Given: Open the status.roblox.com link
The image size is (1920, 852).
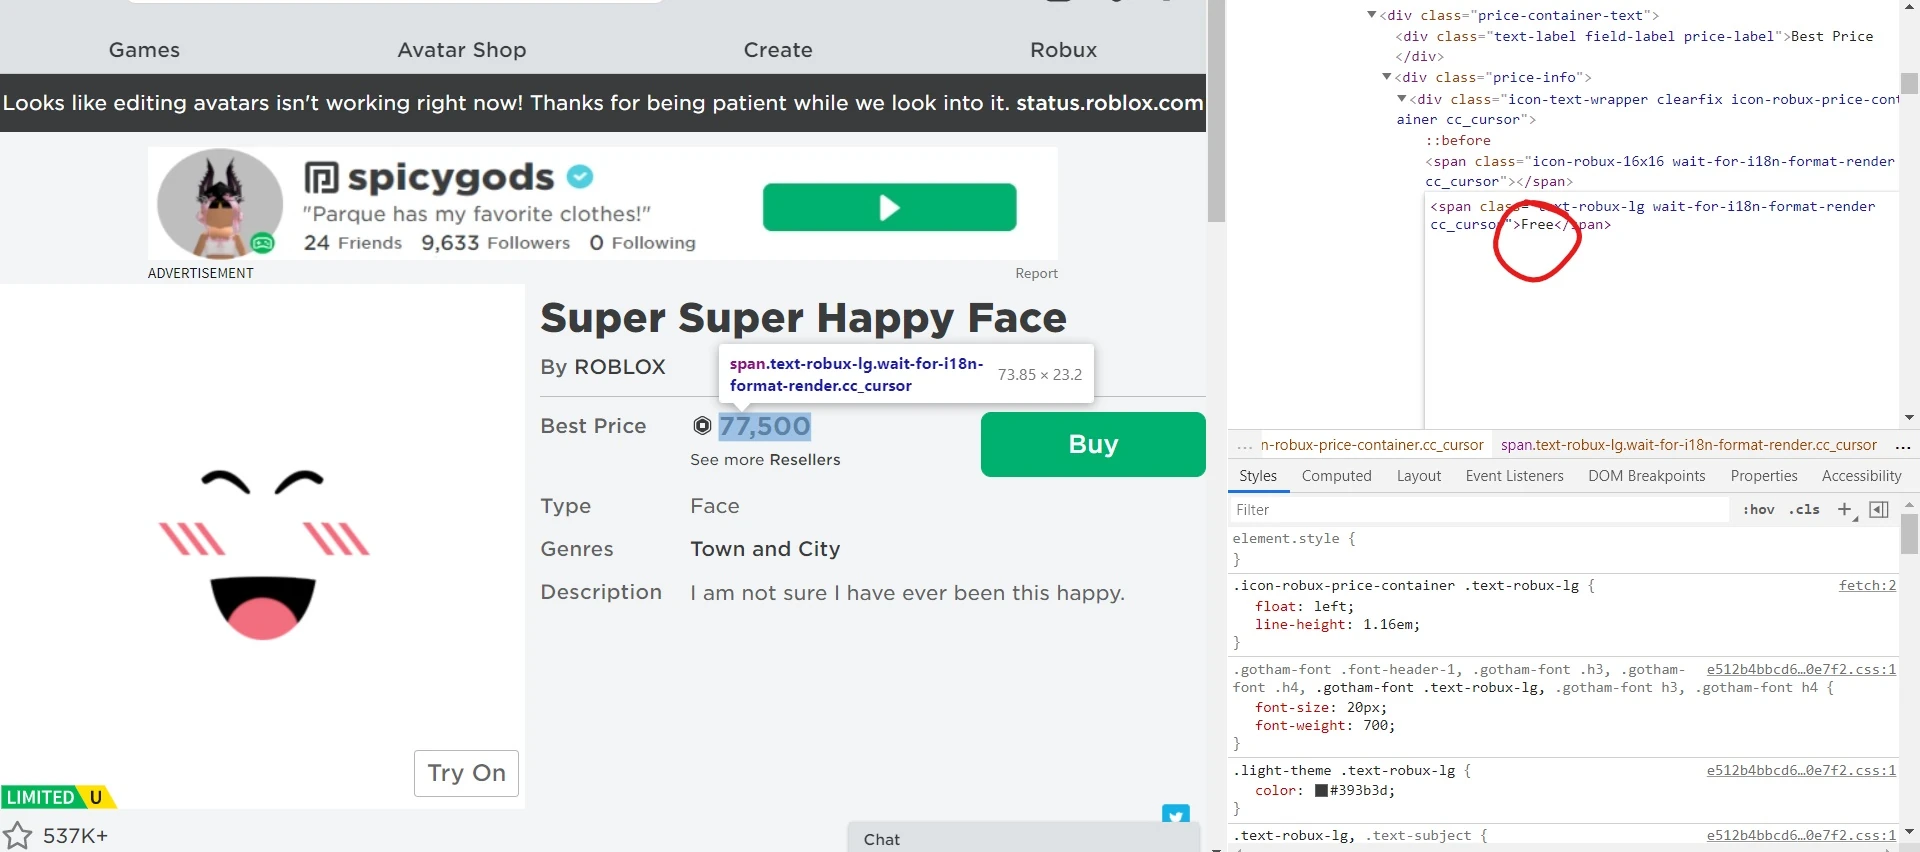Looking at the screenshot, I should (1110, 103).
